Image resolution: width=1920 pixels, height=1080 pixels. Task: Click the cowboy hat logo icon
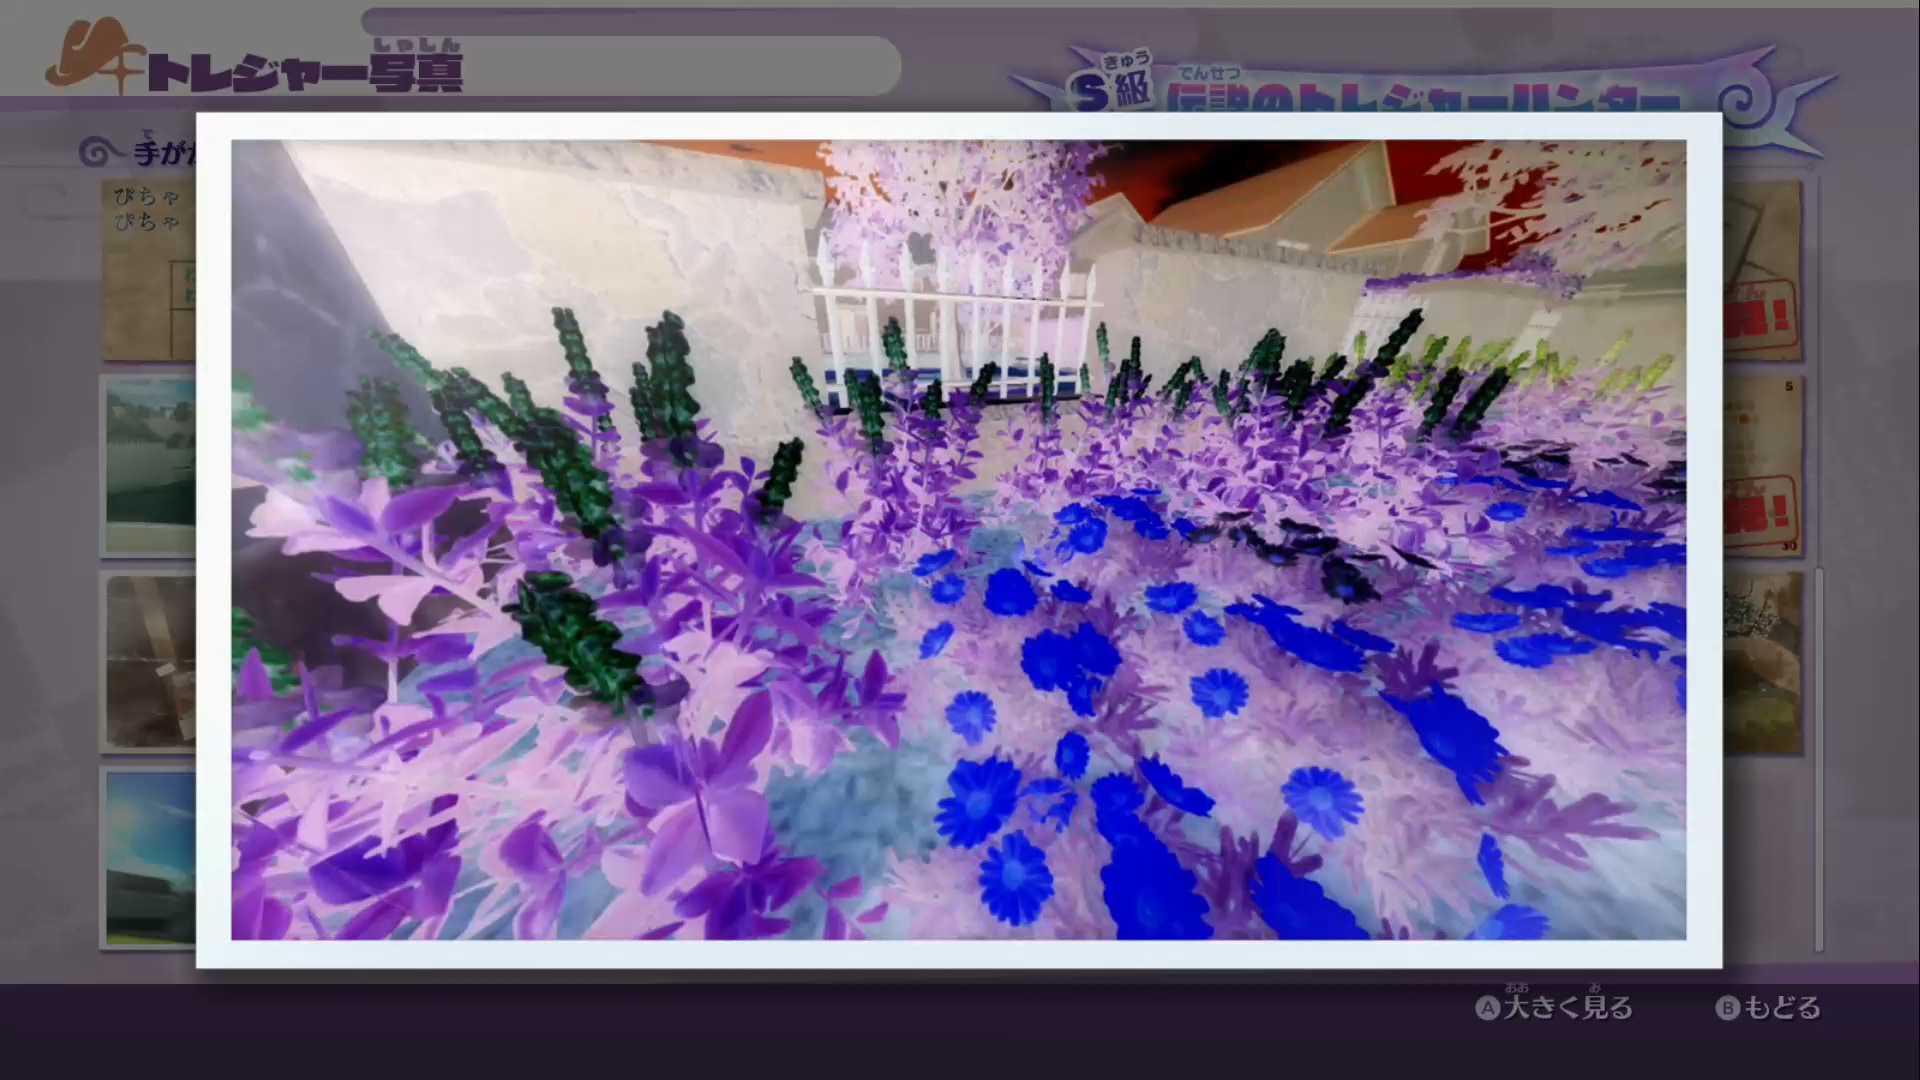coord(96,57)
